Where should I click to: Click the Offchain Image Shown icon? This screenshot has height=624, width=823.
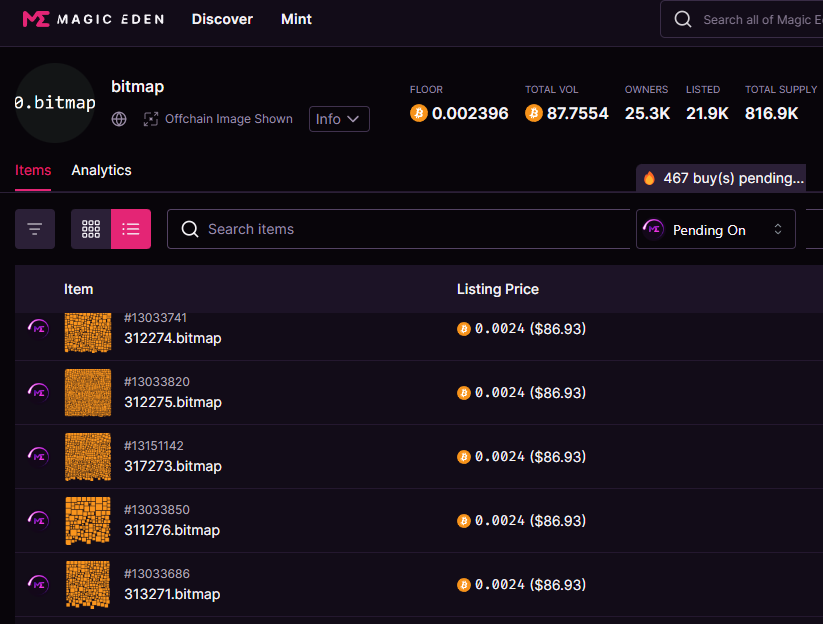(x=151, y=119)
